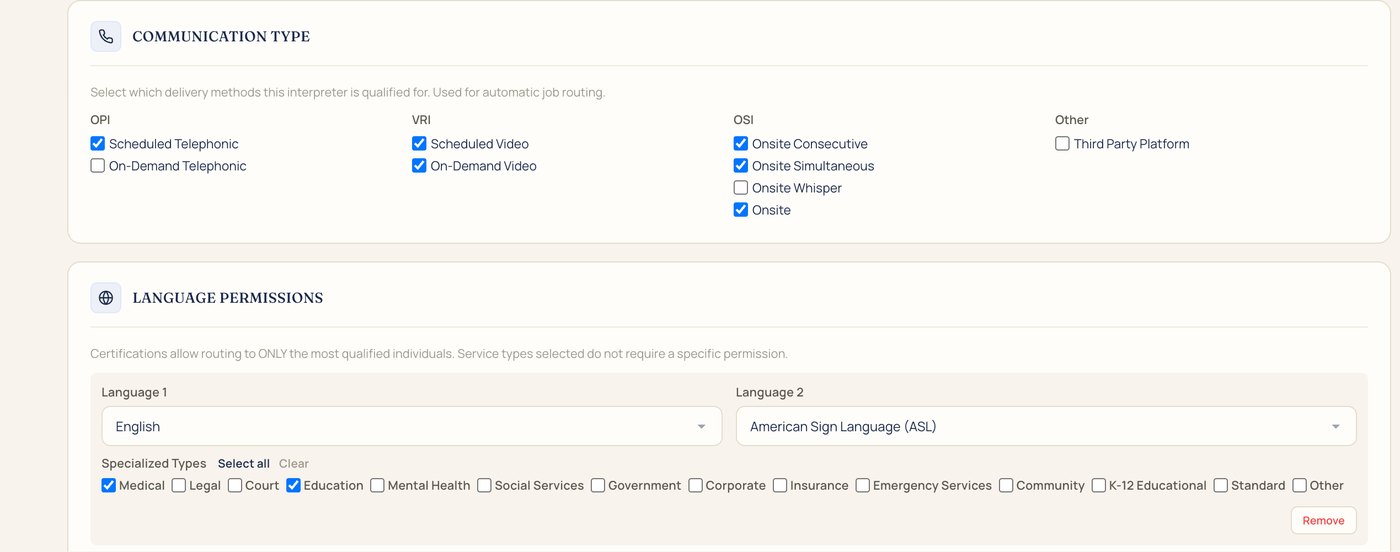Enable On-Demand Telephonic checkbox
Screen dimensions: 1400x552
click(98, 166)
